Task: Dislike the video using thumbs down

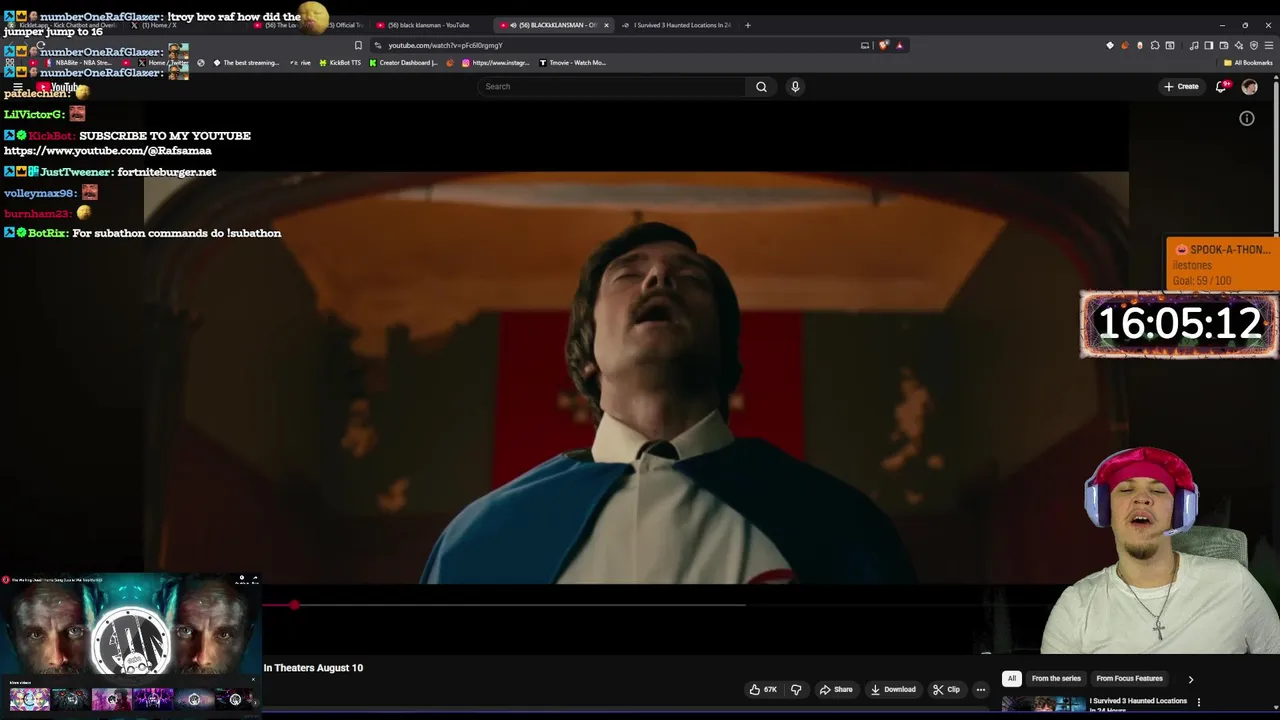Action: tap(796, 689)
